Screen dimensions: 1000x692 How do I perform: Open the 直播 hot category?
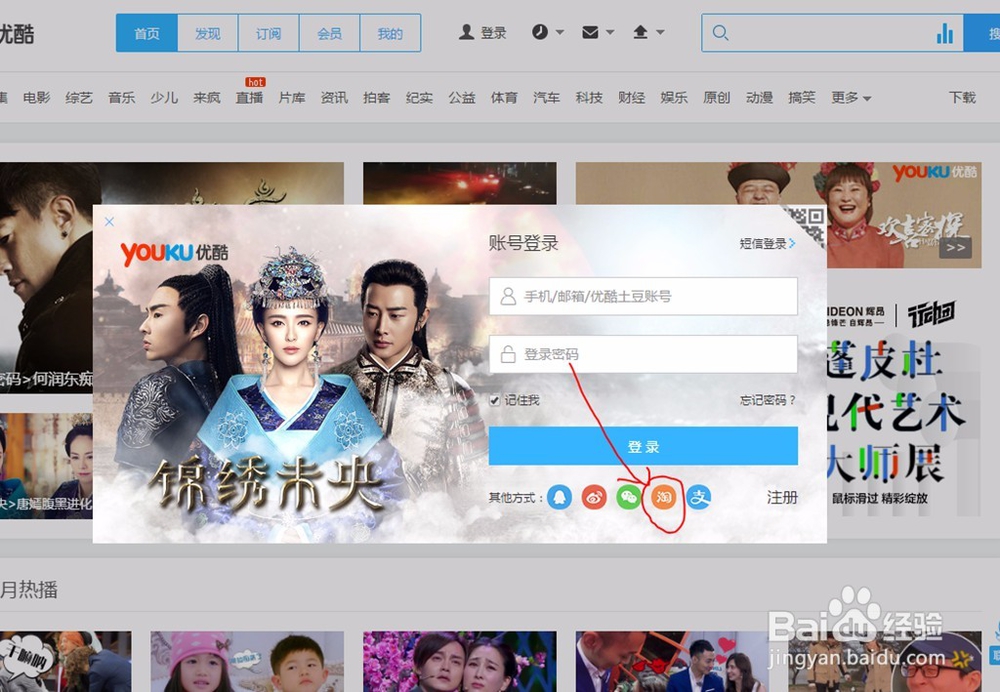pos(249,98)
